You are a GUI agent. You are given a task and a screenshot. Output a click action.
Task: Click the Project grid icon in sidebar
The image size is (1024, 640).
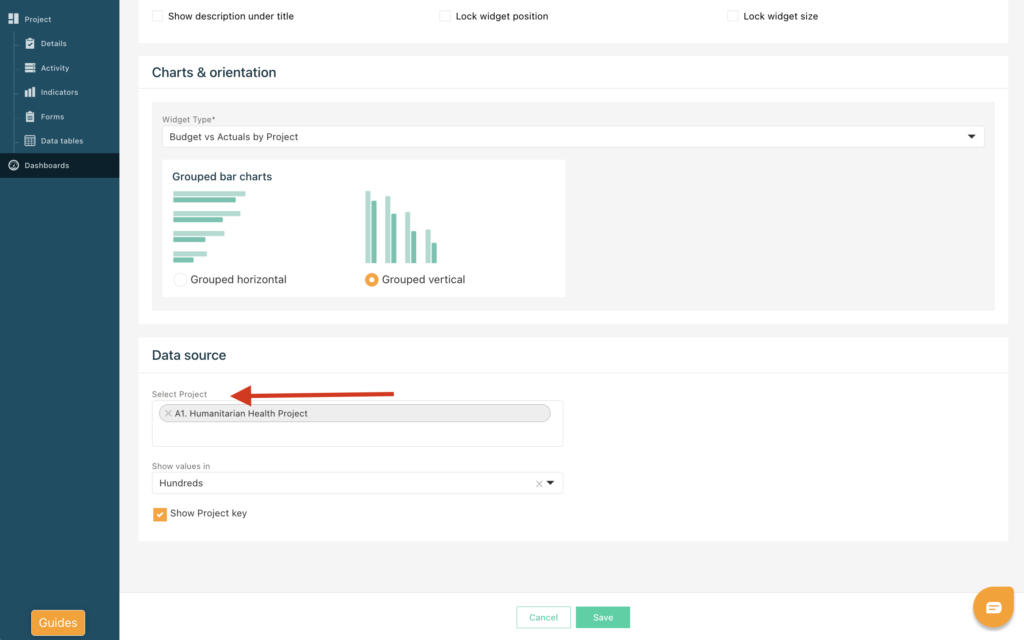coord(13,19)
